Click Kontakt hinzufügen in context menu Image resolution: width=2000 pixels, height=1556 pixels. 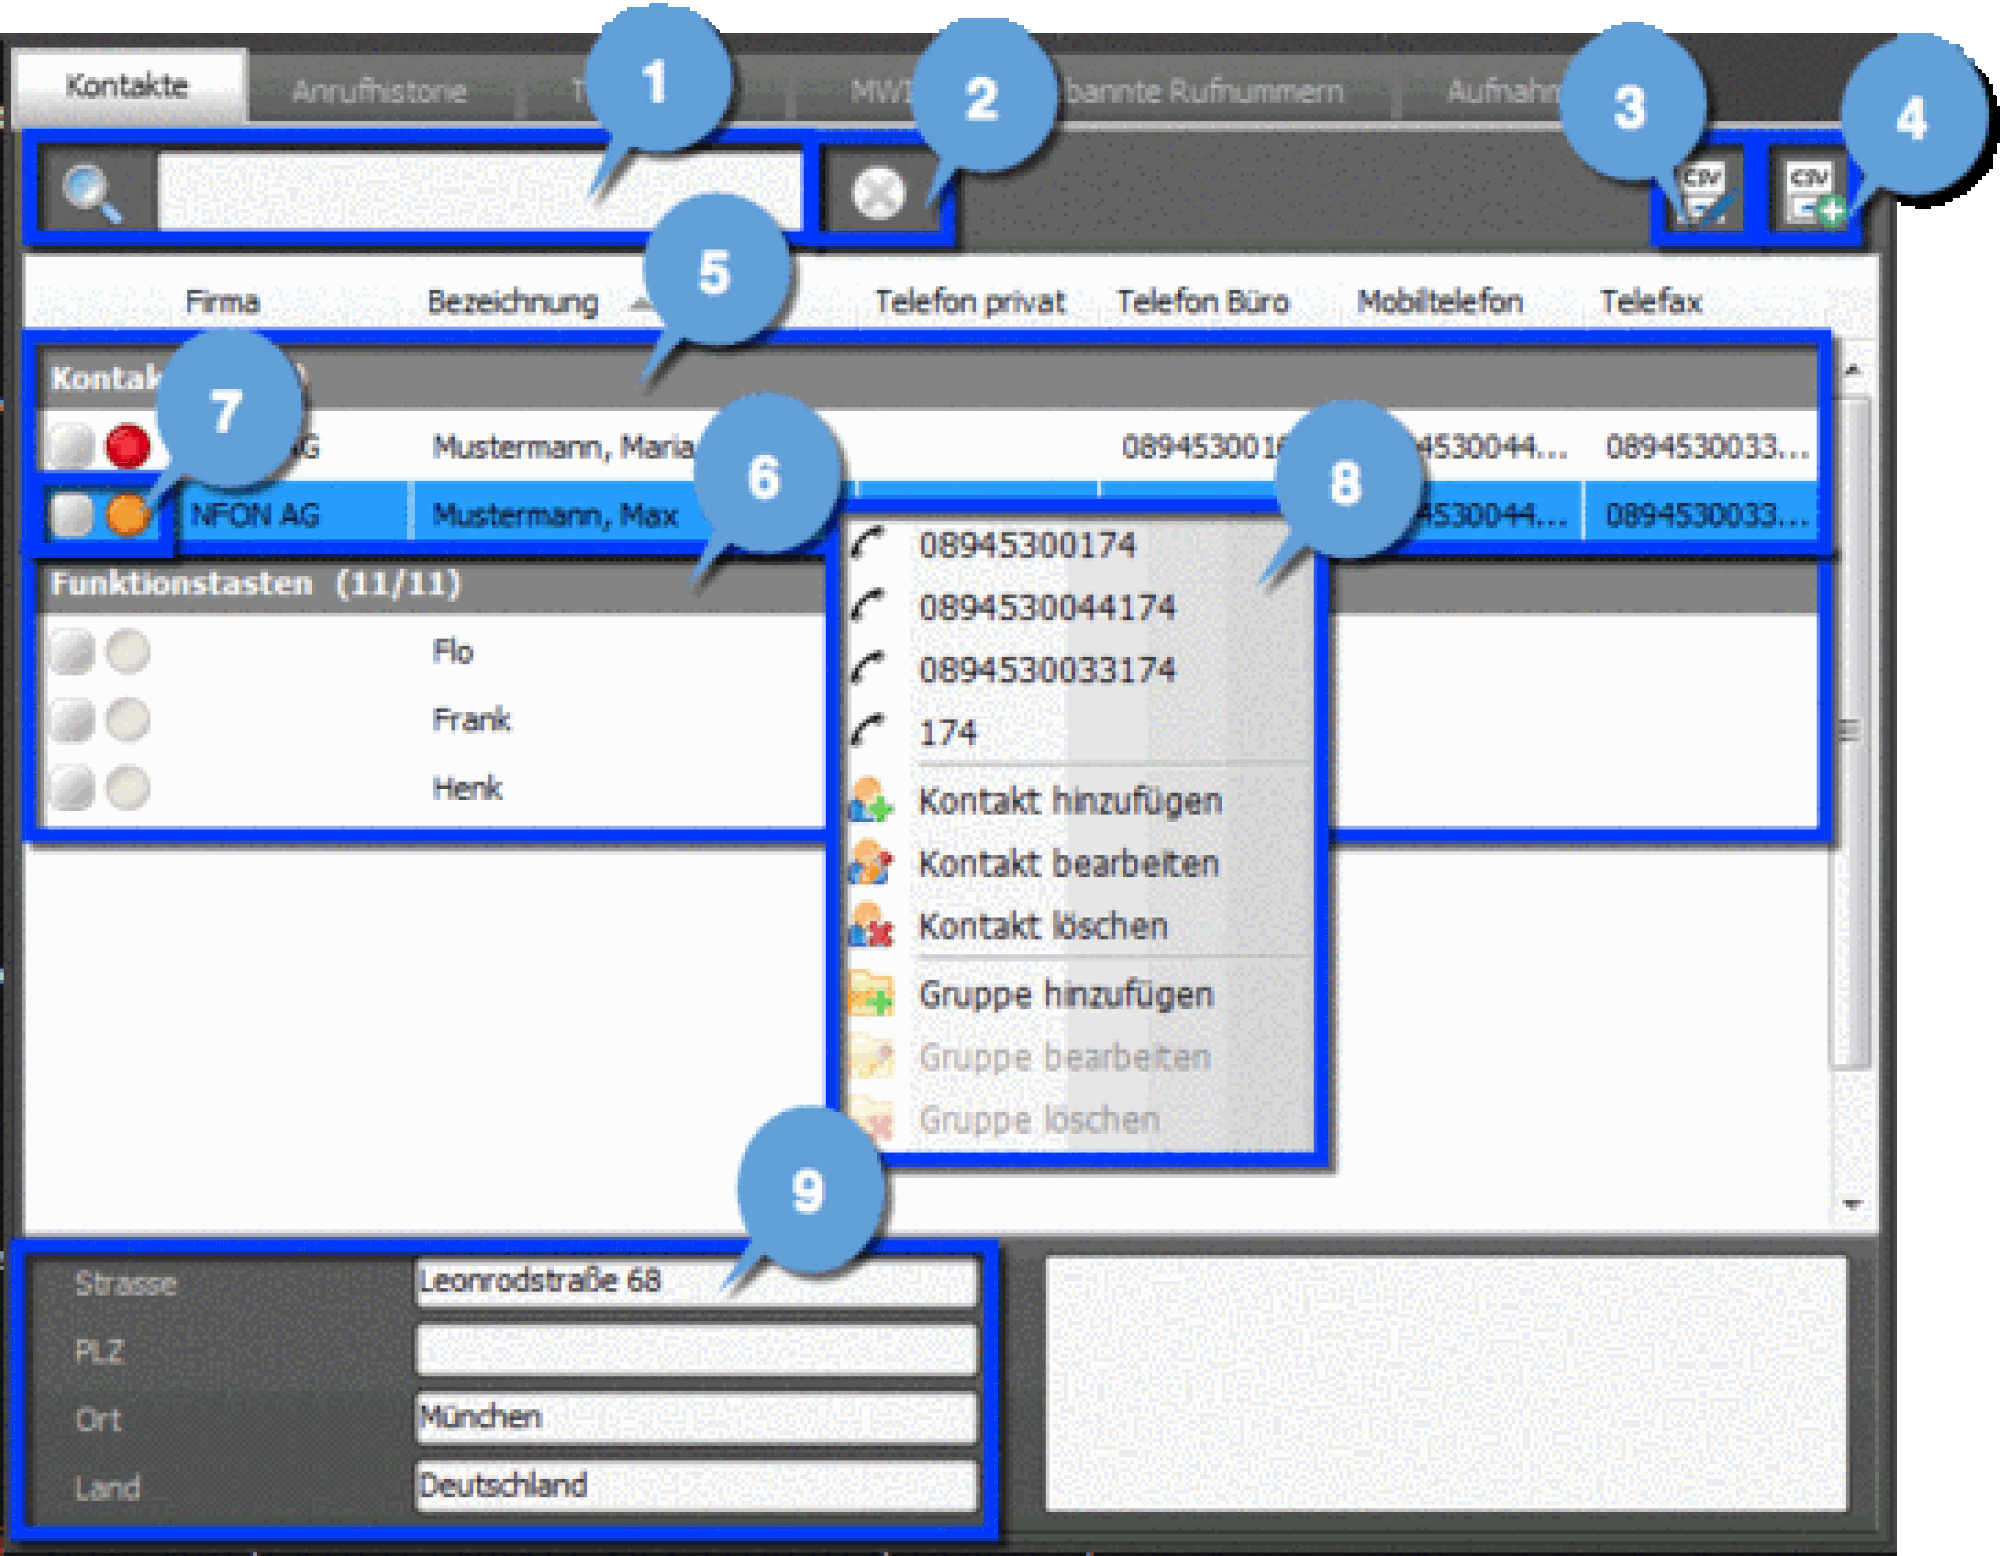1069,801
